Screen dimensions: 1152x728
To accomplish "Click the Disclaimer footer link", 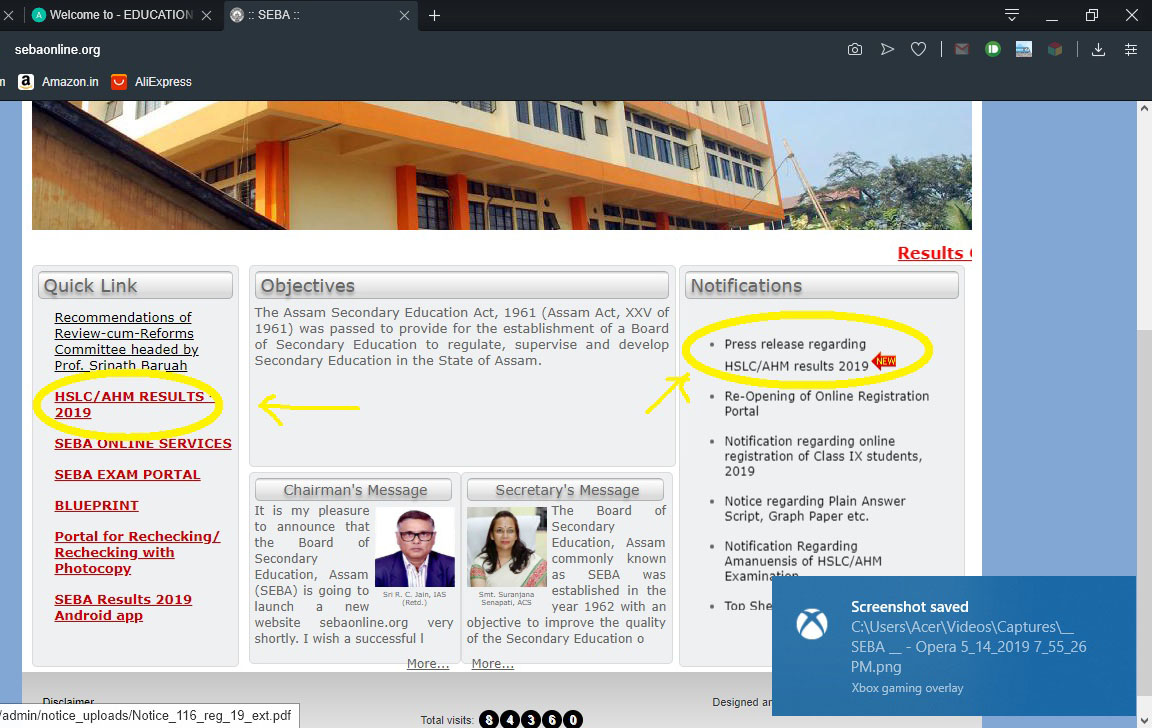I will point(68,702).
